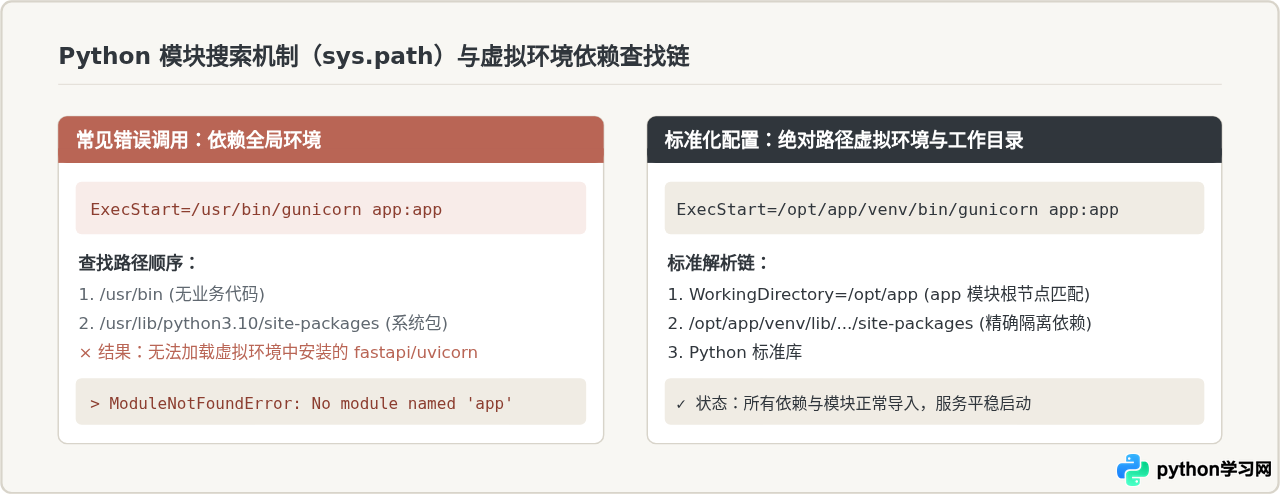
Task: Click the Python logo icon
Action: tap(1133, 469)
